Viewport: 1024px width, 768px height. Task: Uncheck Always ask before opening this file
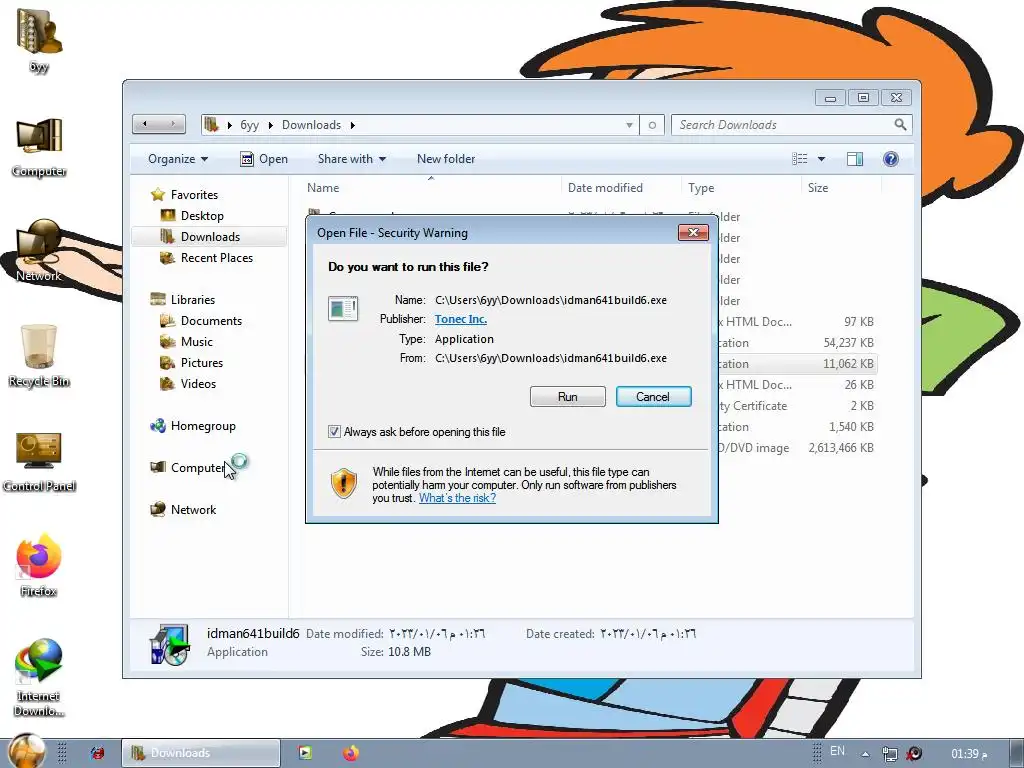pyautogui.click(x=334, y=432)
